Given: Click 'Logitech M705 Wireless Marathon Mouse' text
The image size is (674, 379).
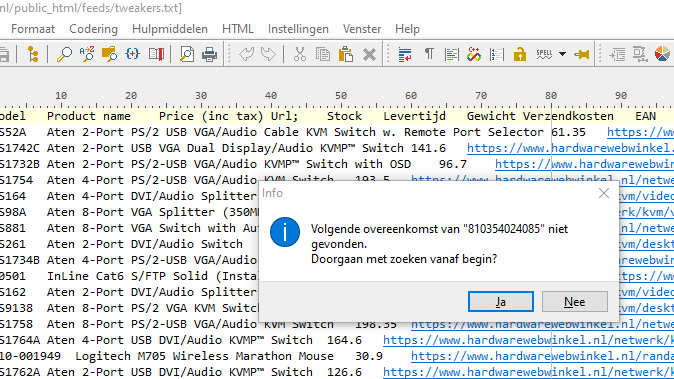Looking at the screenshot, I should pos(204,356).
